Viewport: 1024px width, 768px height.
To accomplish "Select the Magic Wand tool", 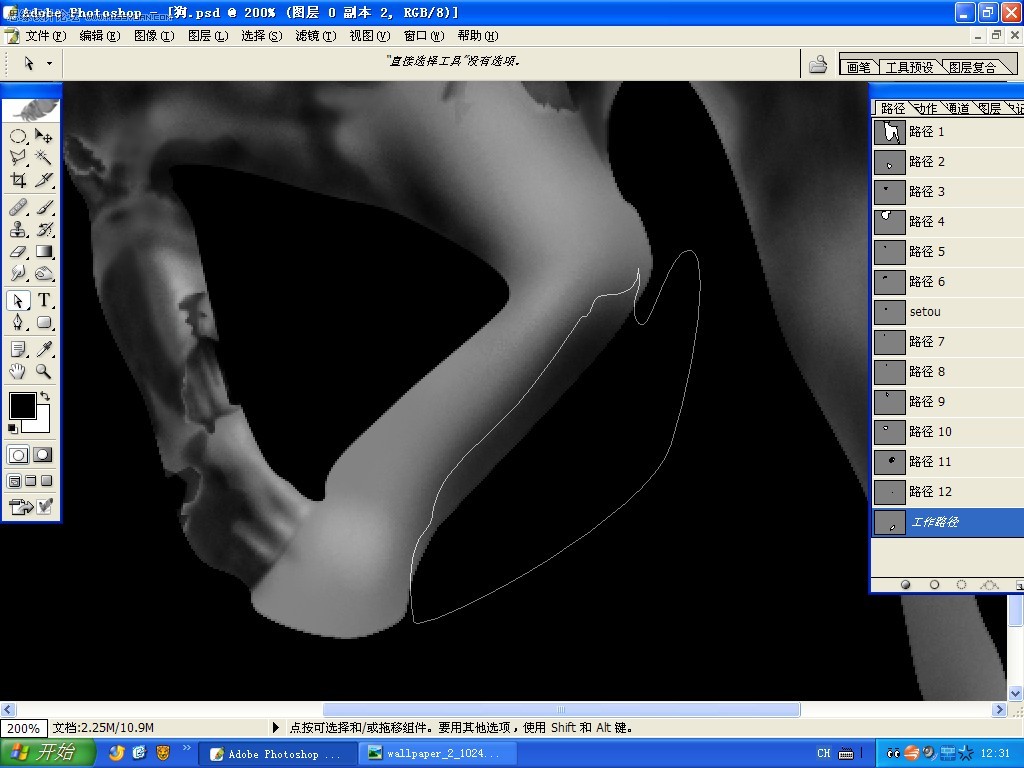I will (43, 157).
